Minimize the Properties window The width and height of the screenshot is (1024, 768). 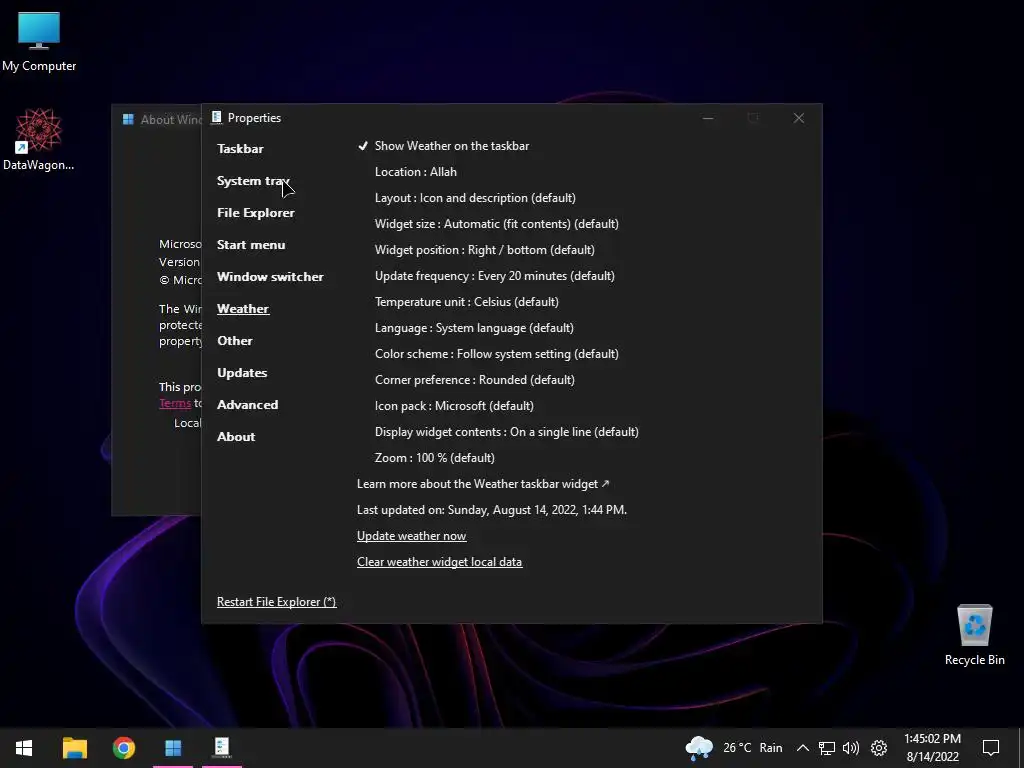click(x=708, y=118)
